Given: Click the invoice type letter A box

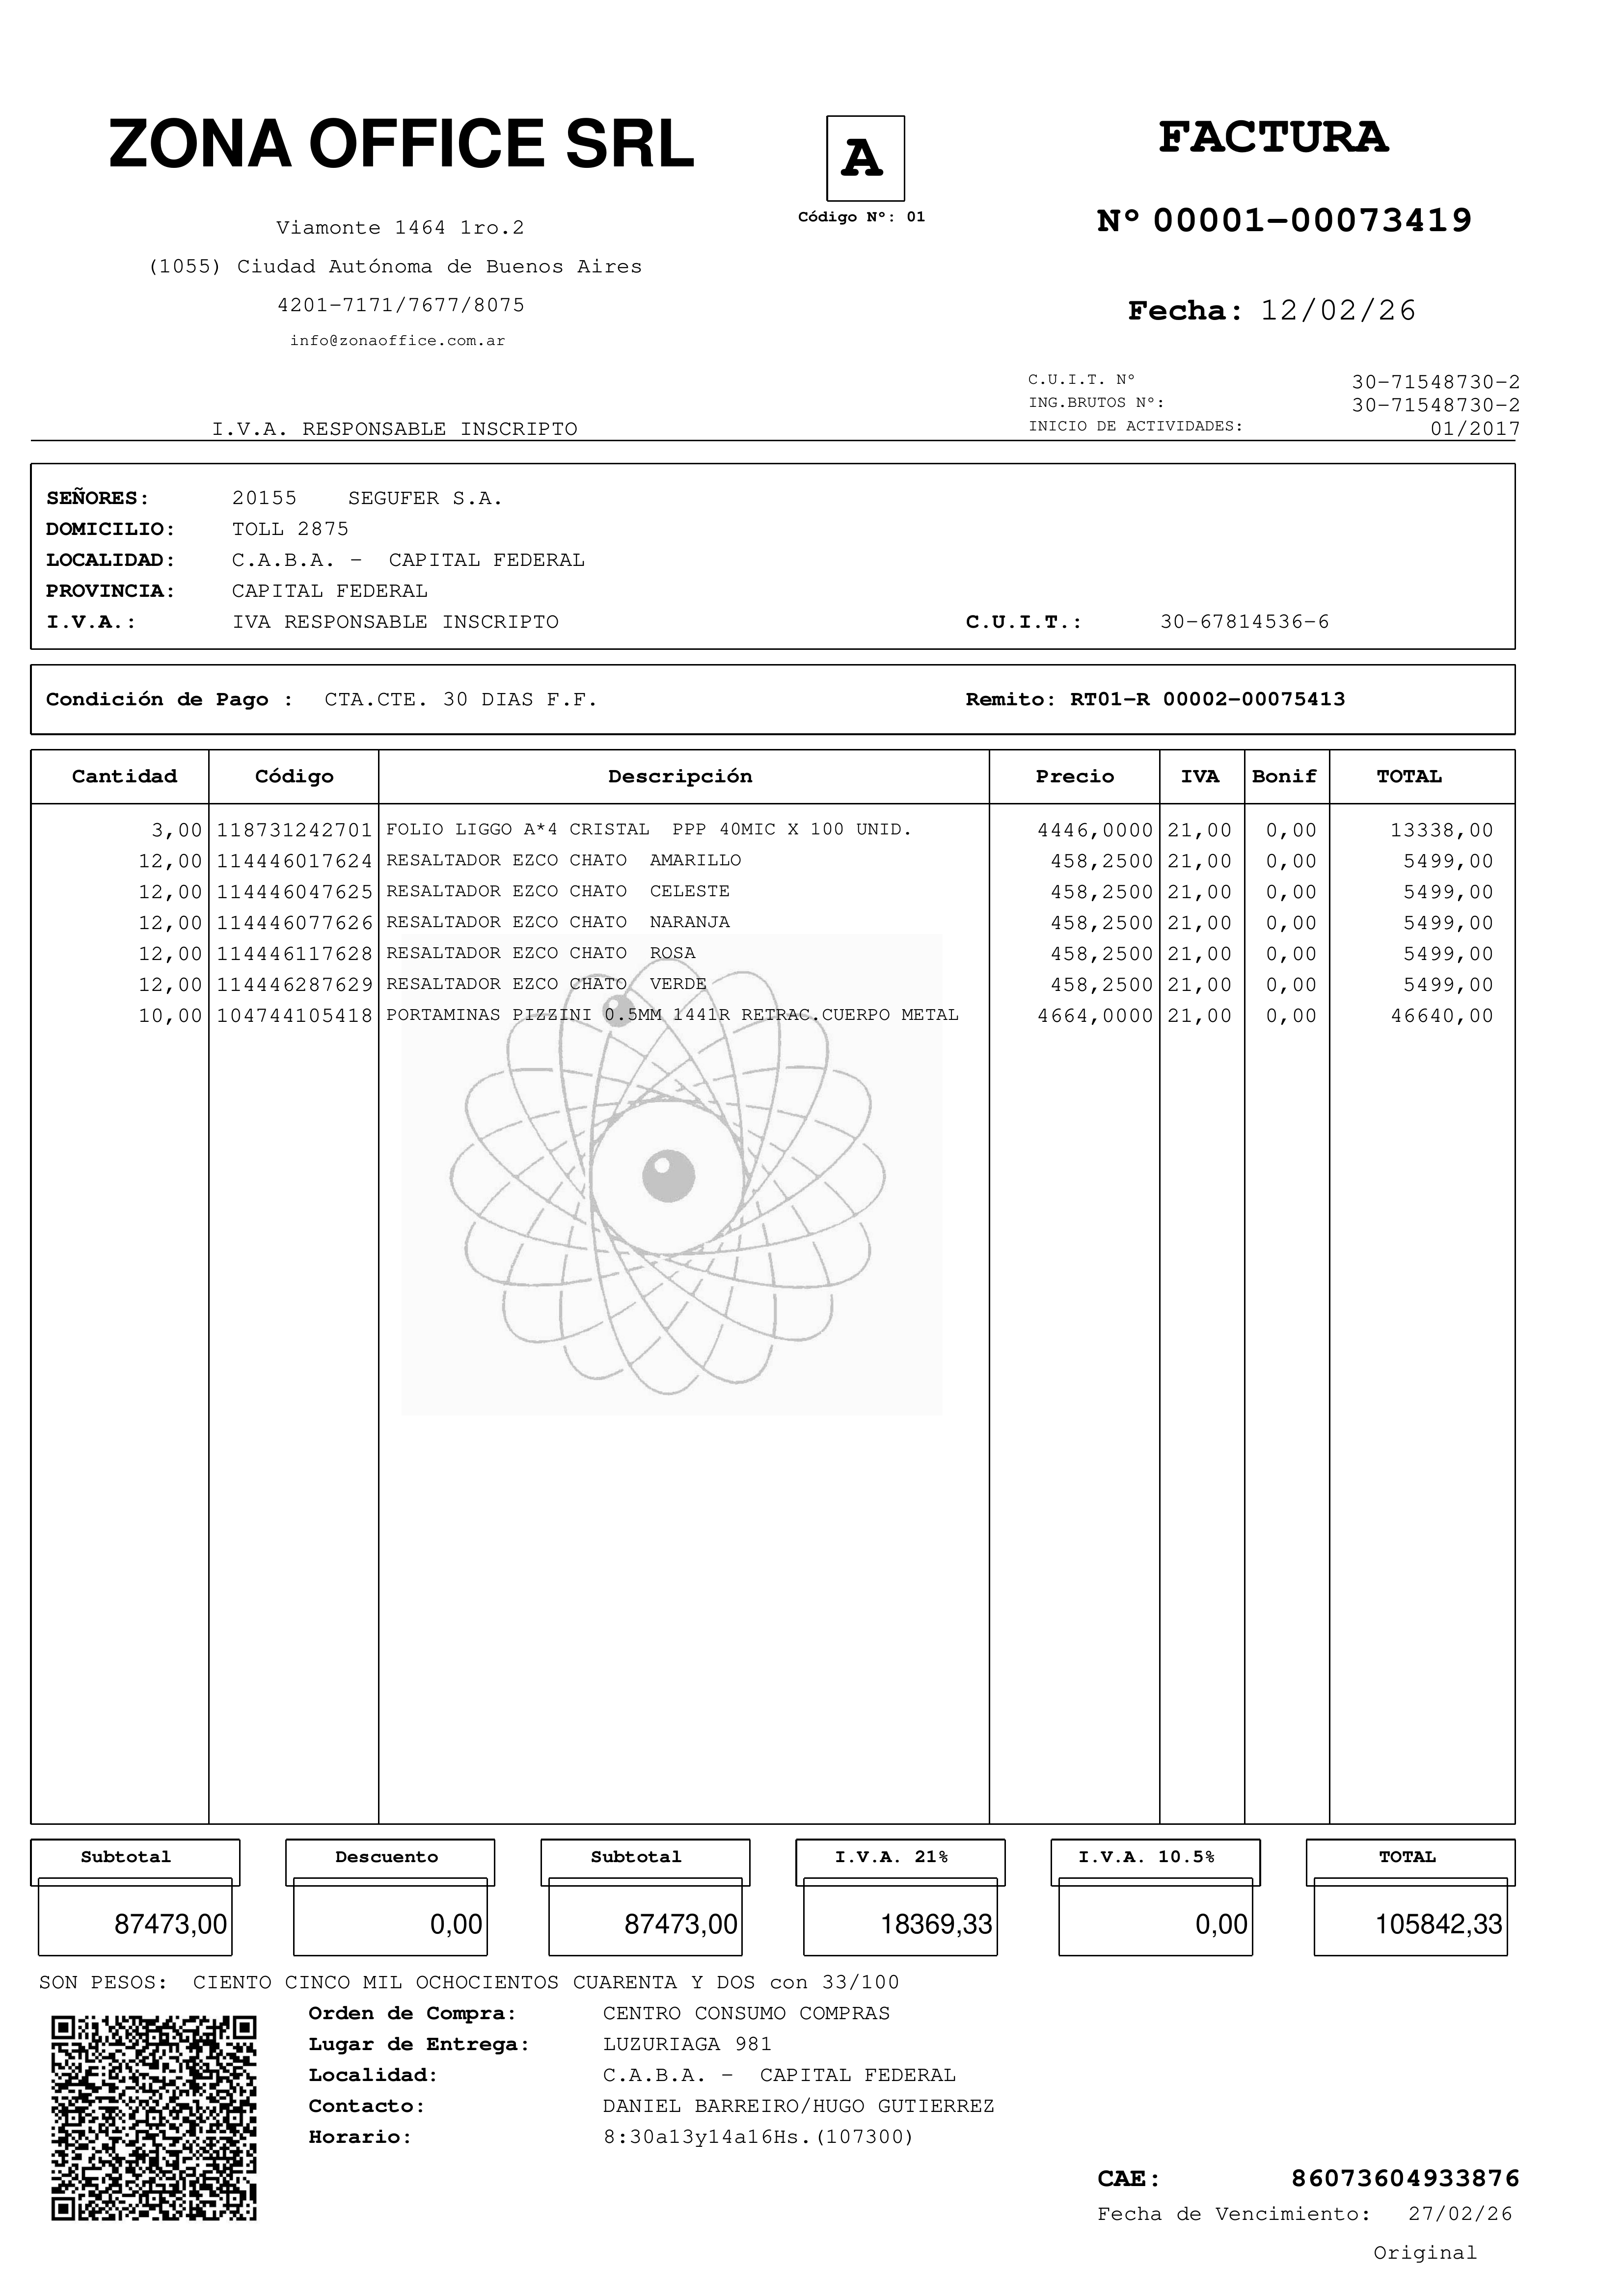Looking at the screenshot, I should [x=865, y=158].
